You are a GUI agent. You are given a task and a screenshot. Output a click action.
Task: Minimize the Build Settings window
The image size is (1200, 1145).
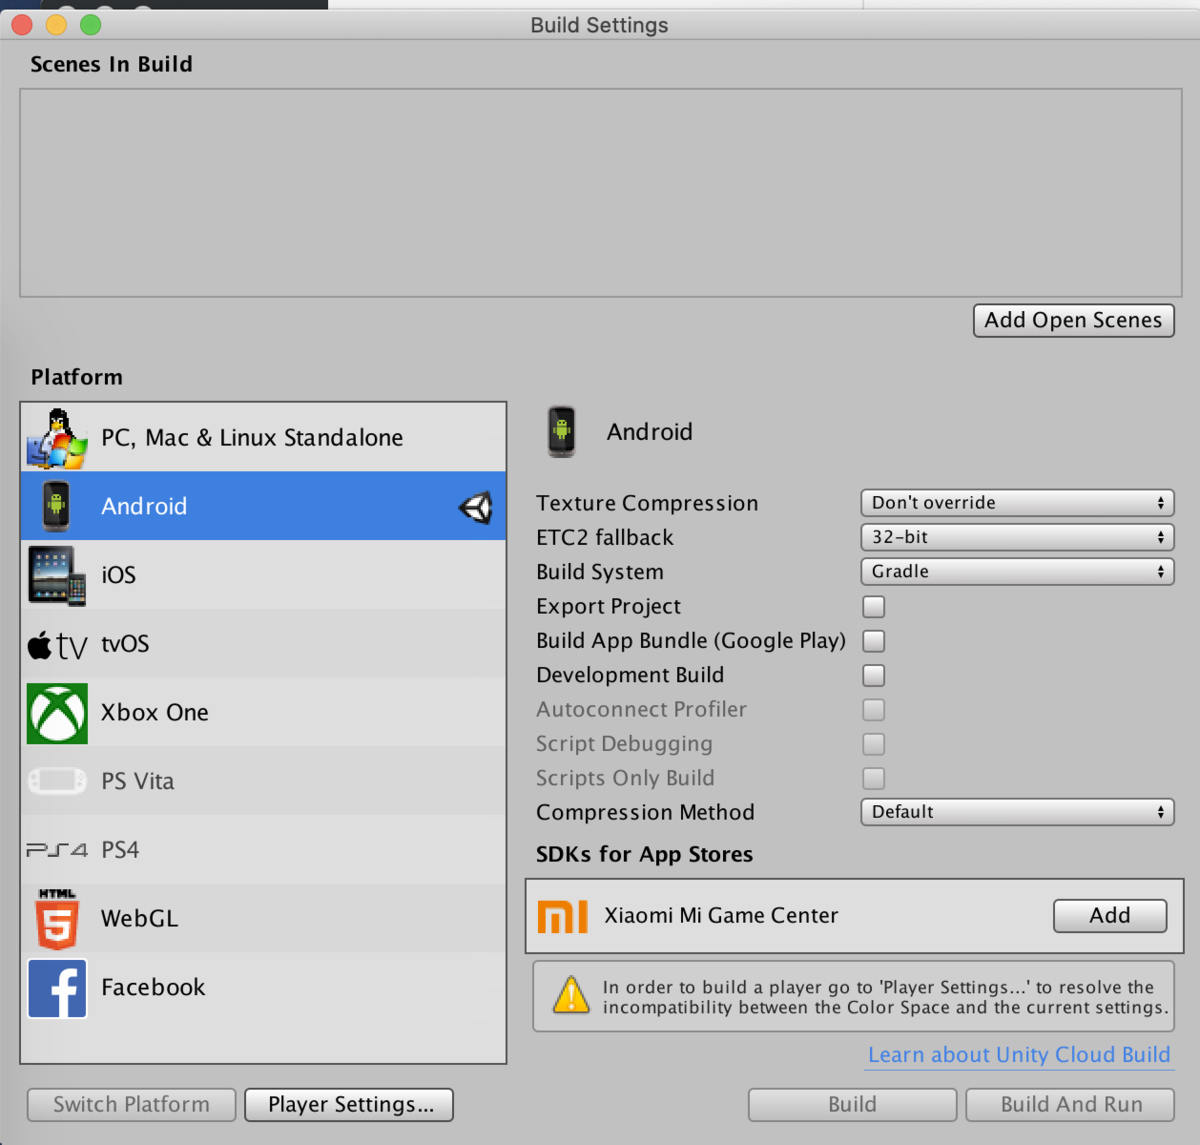[56, 25]
